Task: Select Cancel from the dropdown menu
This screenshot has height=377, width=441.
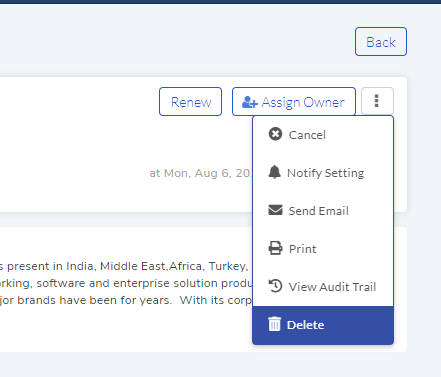Action: (323, 135)
